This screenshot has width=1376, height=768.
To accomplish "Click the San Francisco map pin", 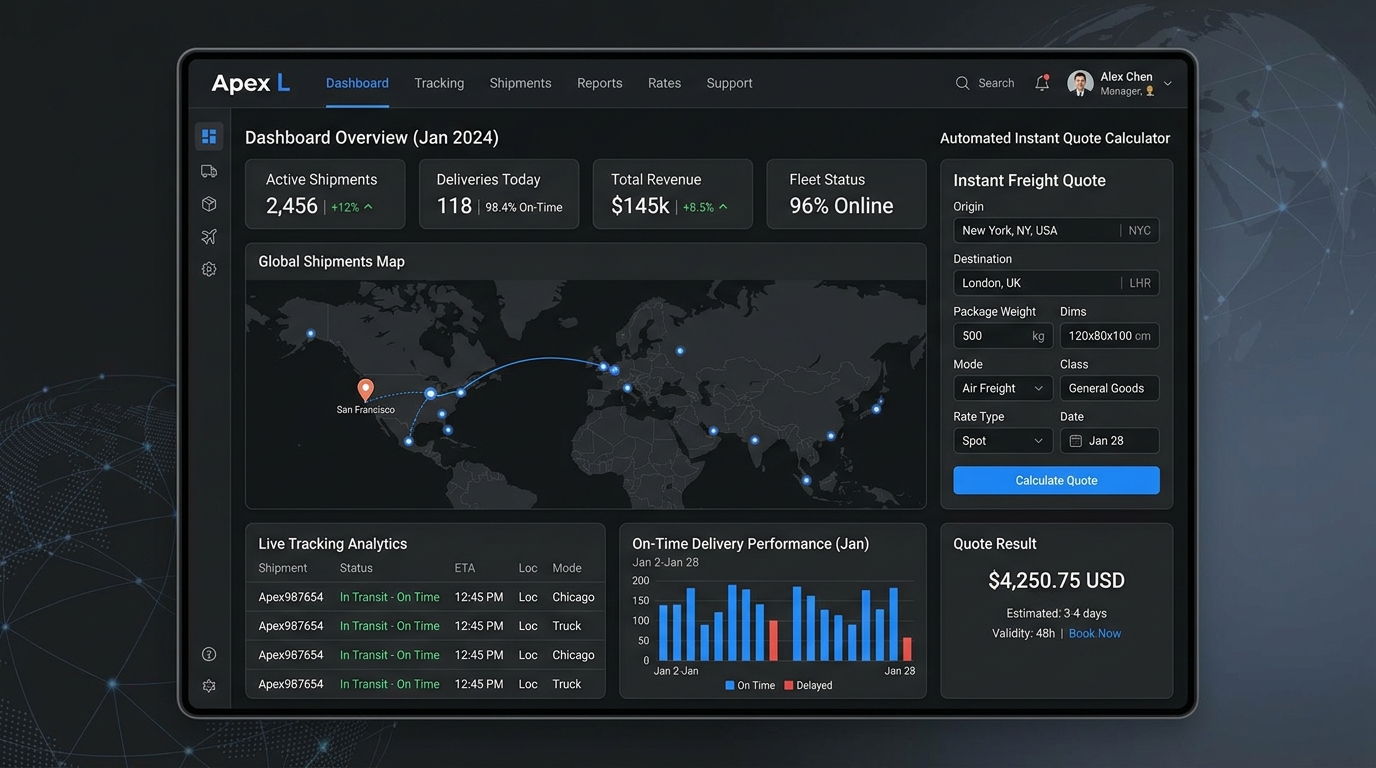I will (366, 390).
